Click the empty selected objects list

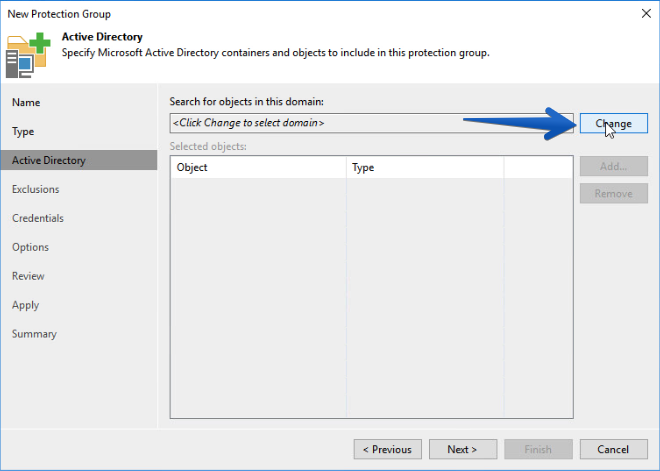pyautogui.click(x=371, y=297)
